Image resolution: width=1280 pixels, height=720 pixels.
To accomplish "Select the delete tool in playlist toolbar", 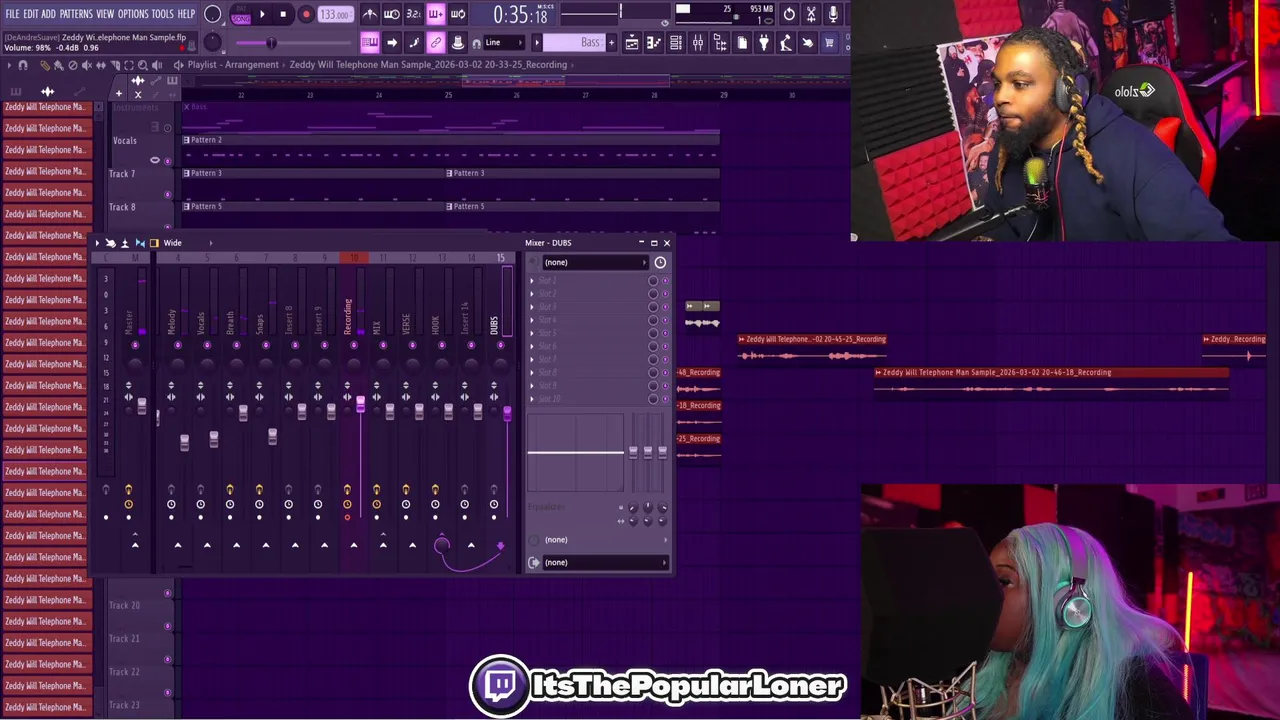I will [x=73, y=65].
